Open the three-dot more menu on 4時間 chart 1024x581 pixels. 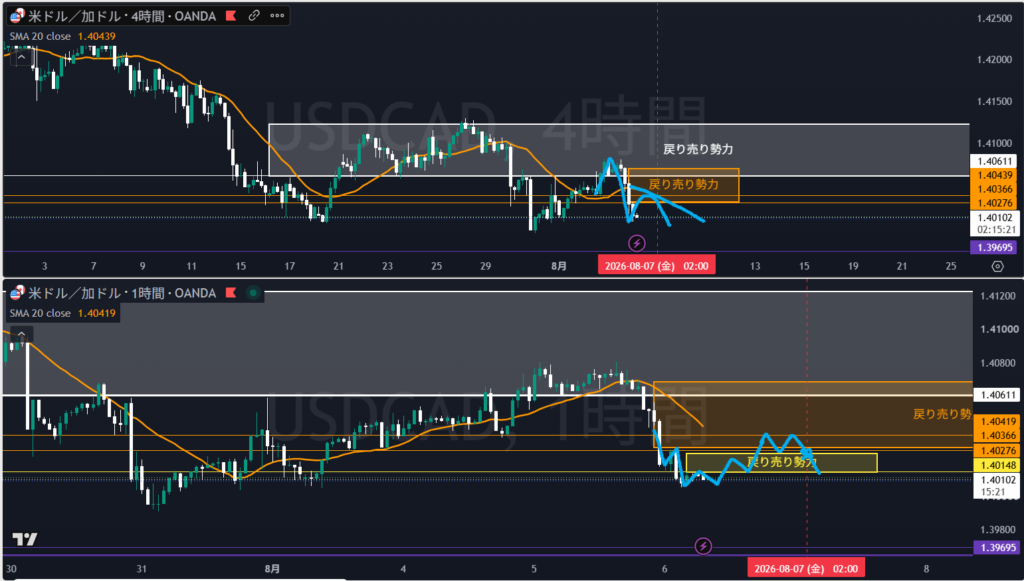click(277, 16)
